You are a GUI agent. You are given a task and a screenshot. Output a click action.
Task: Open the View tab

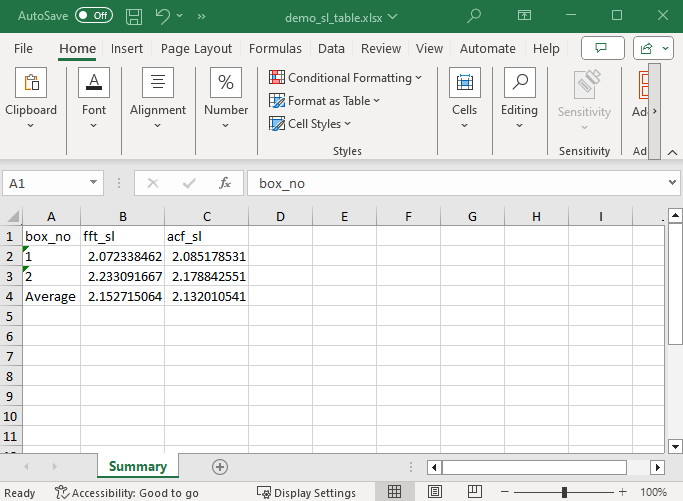tap(429, 48)
